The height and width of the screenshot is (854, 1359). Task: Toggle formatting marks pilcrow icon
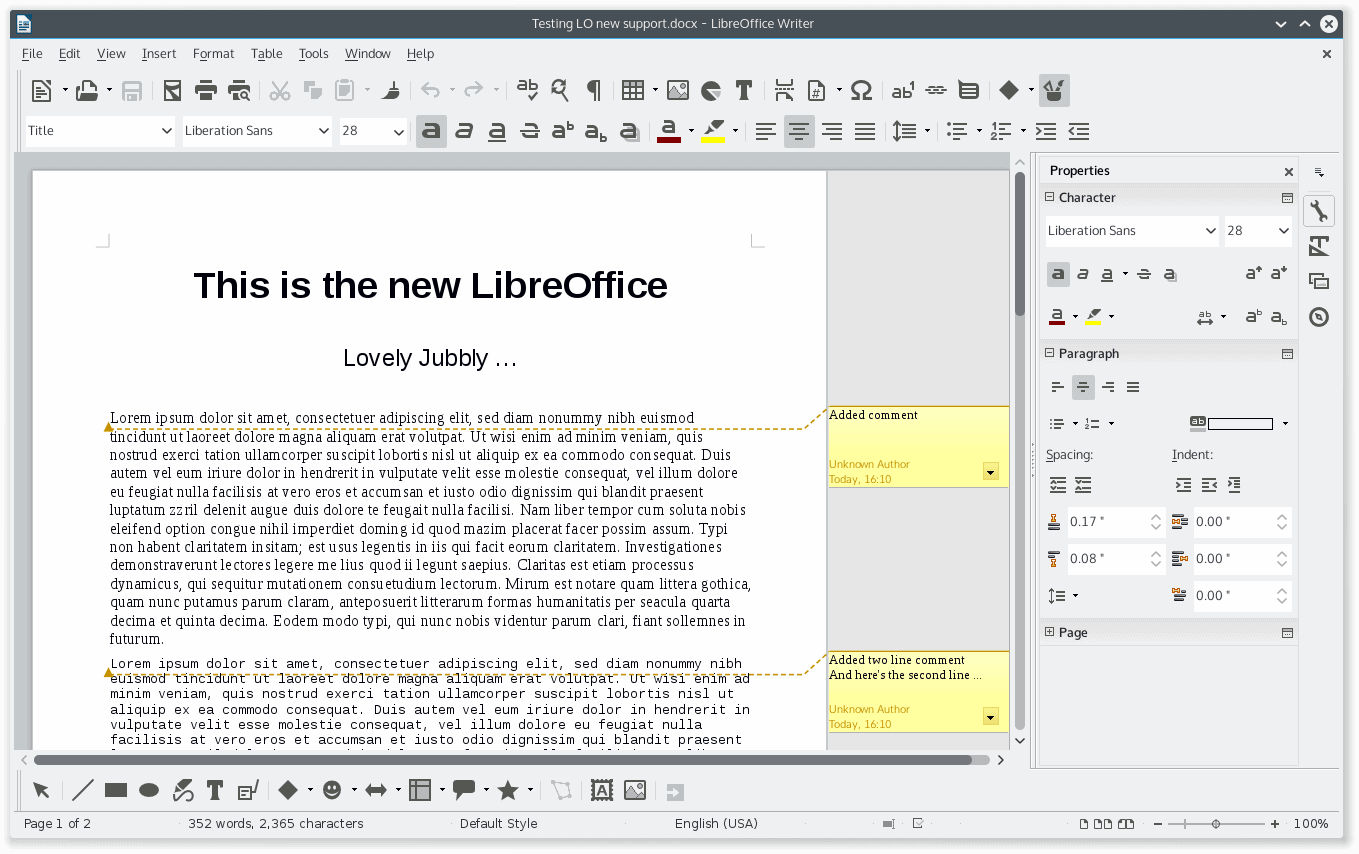(593, 91)
